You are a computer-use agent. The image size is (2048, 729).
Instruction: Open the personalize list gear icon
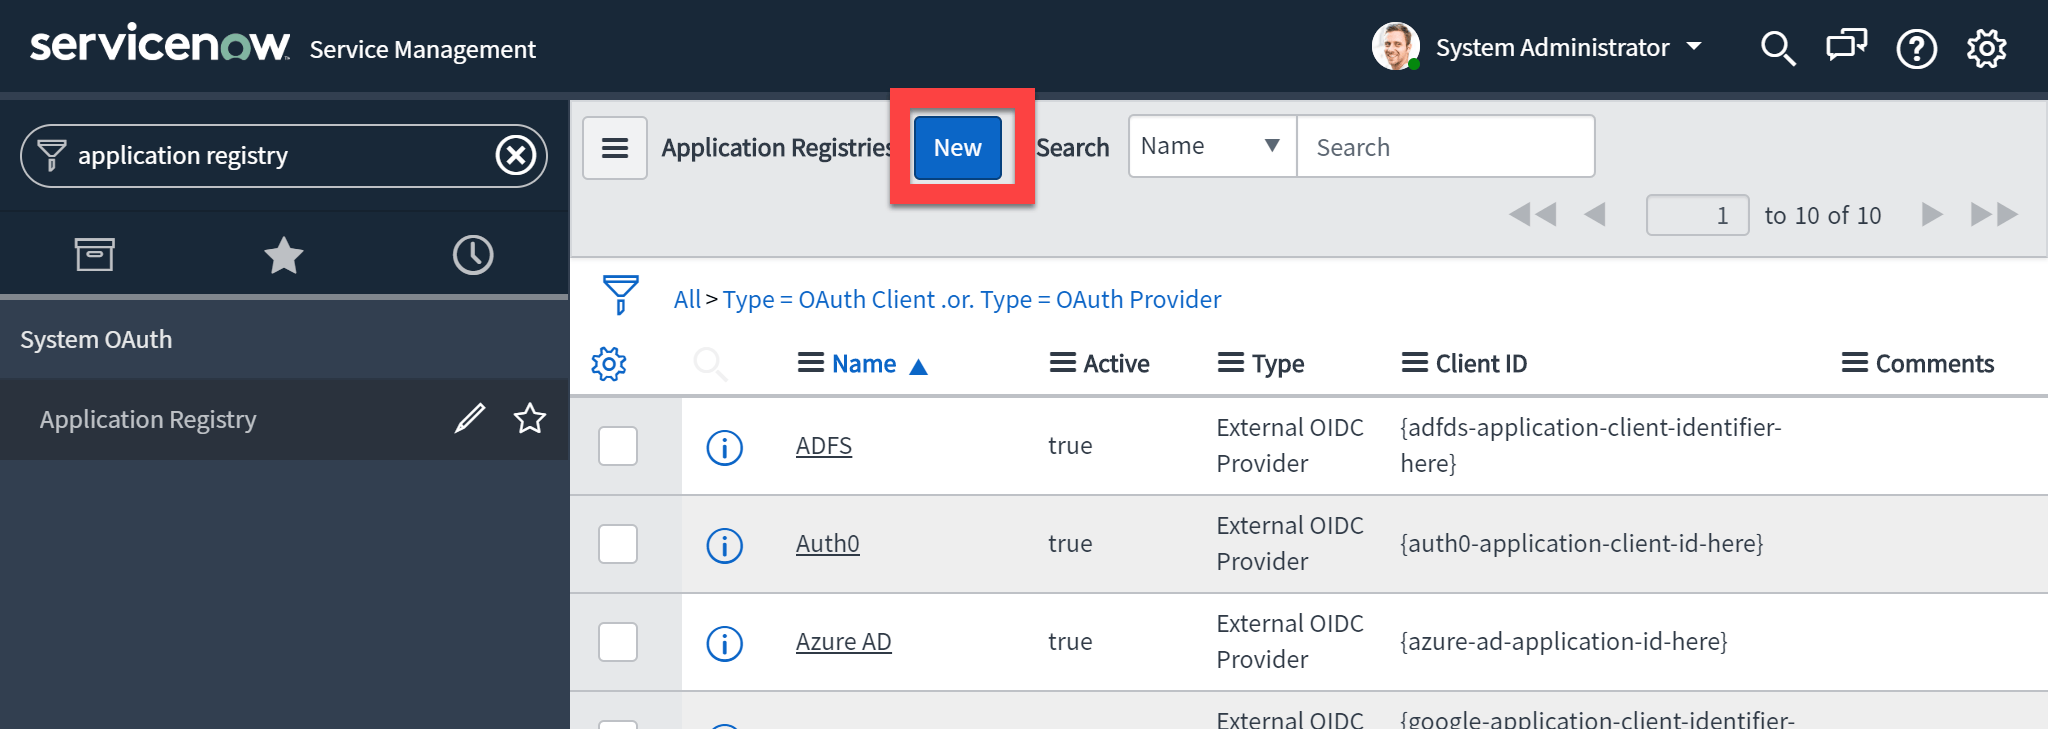click(x=608, y=364)
